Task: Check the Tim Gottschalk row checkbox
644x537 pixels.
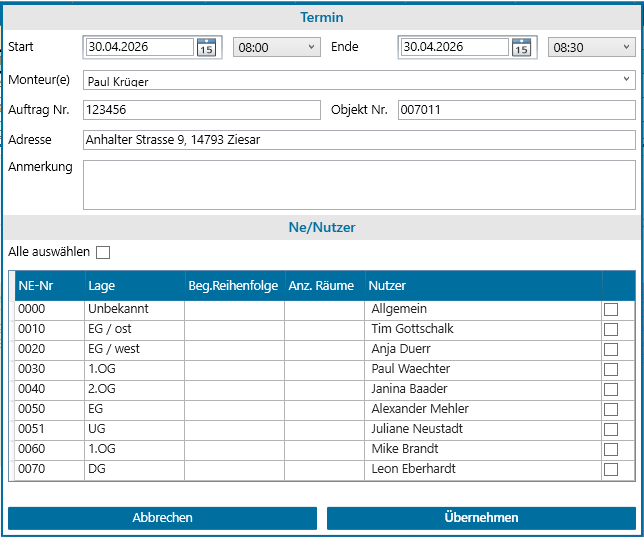Action: coord(611,329)
